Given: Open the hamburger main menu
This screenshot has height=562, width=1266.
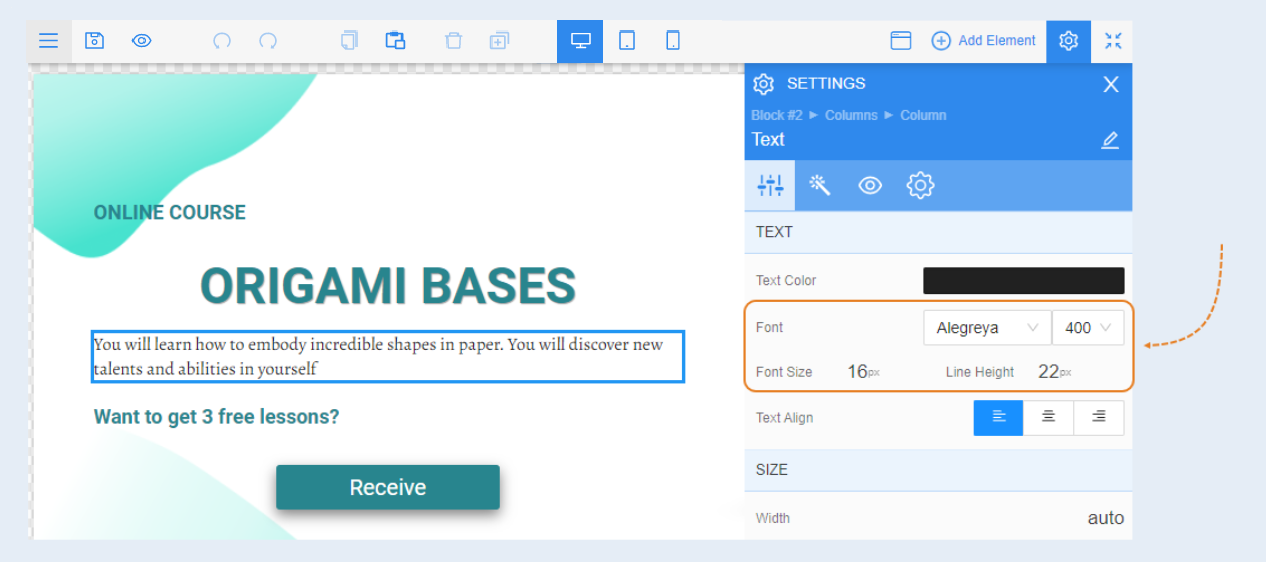Looking at the screenshot, I should click(48, 41).
